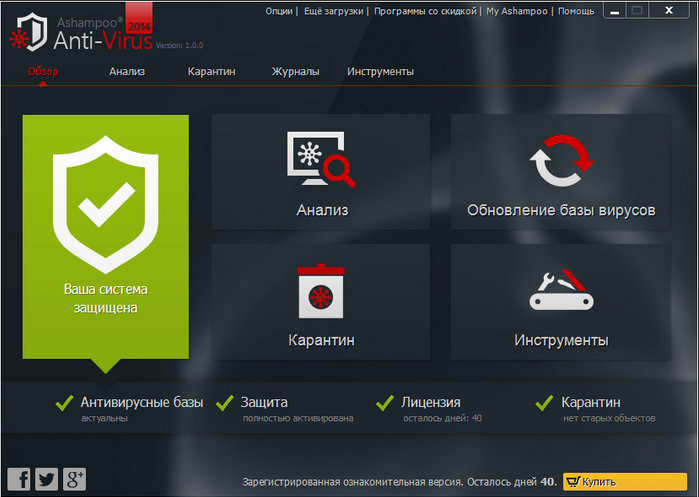Open Программы со скидкой link
The image size is (699, 497).
click(425, 11)
